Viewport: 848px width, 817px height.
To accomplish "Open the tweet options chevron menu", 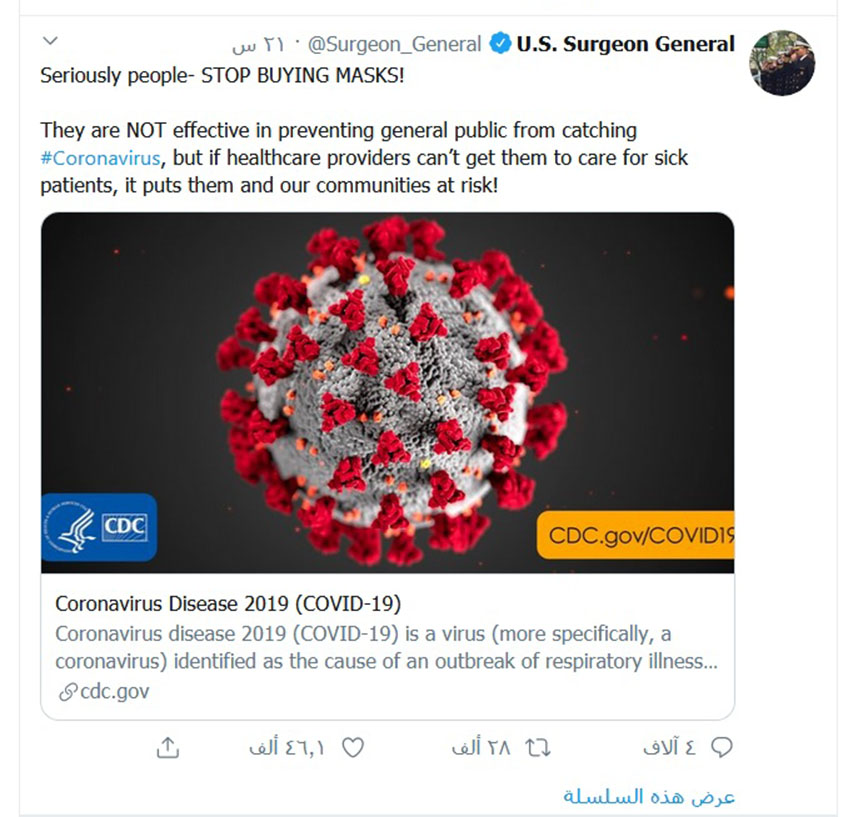I will pos(50,41).
